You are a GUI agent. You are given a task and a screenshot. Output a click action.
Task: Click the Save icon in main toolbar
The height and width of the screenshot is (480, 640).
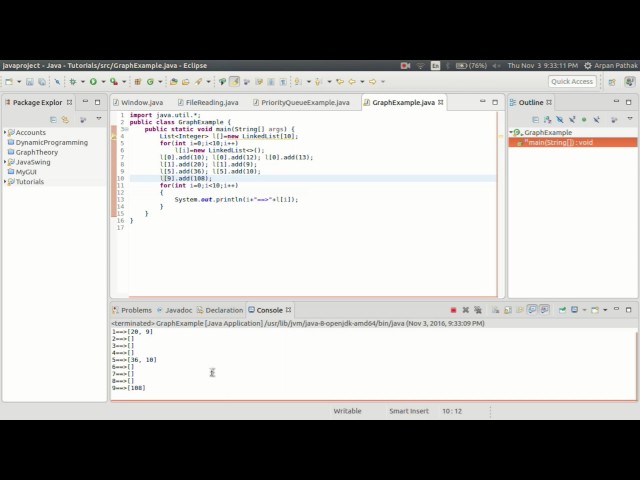click(x=29, y=82)
